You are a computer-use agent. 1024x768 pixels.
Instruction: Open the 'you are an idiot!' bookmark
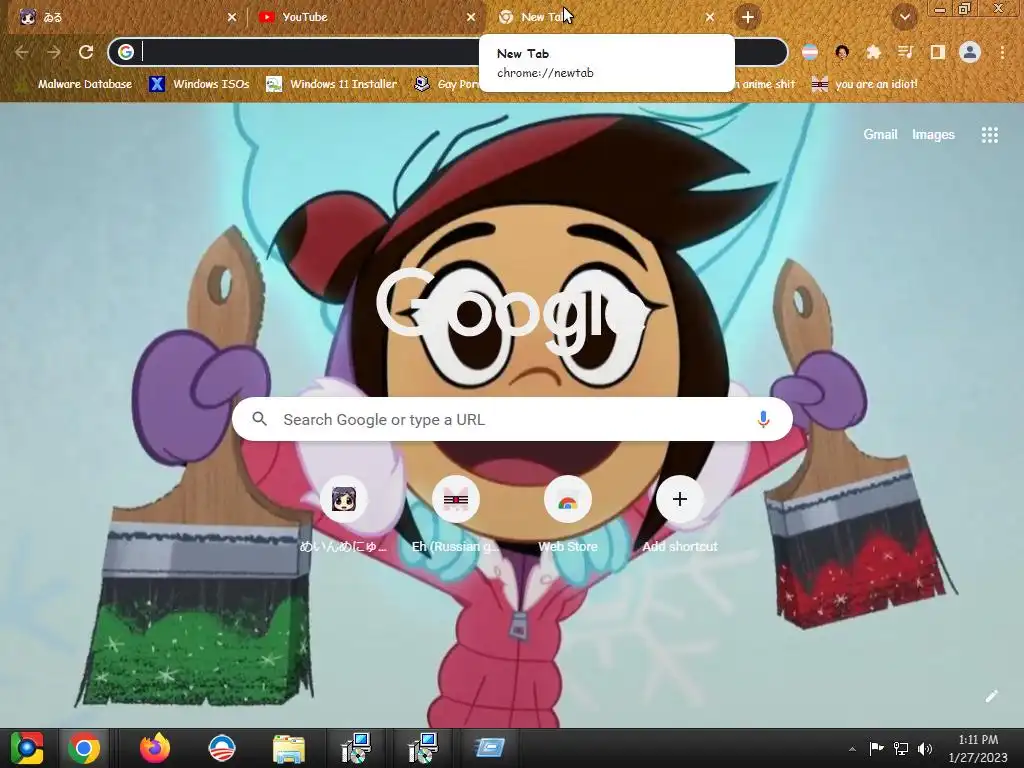(865, 84)
